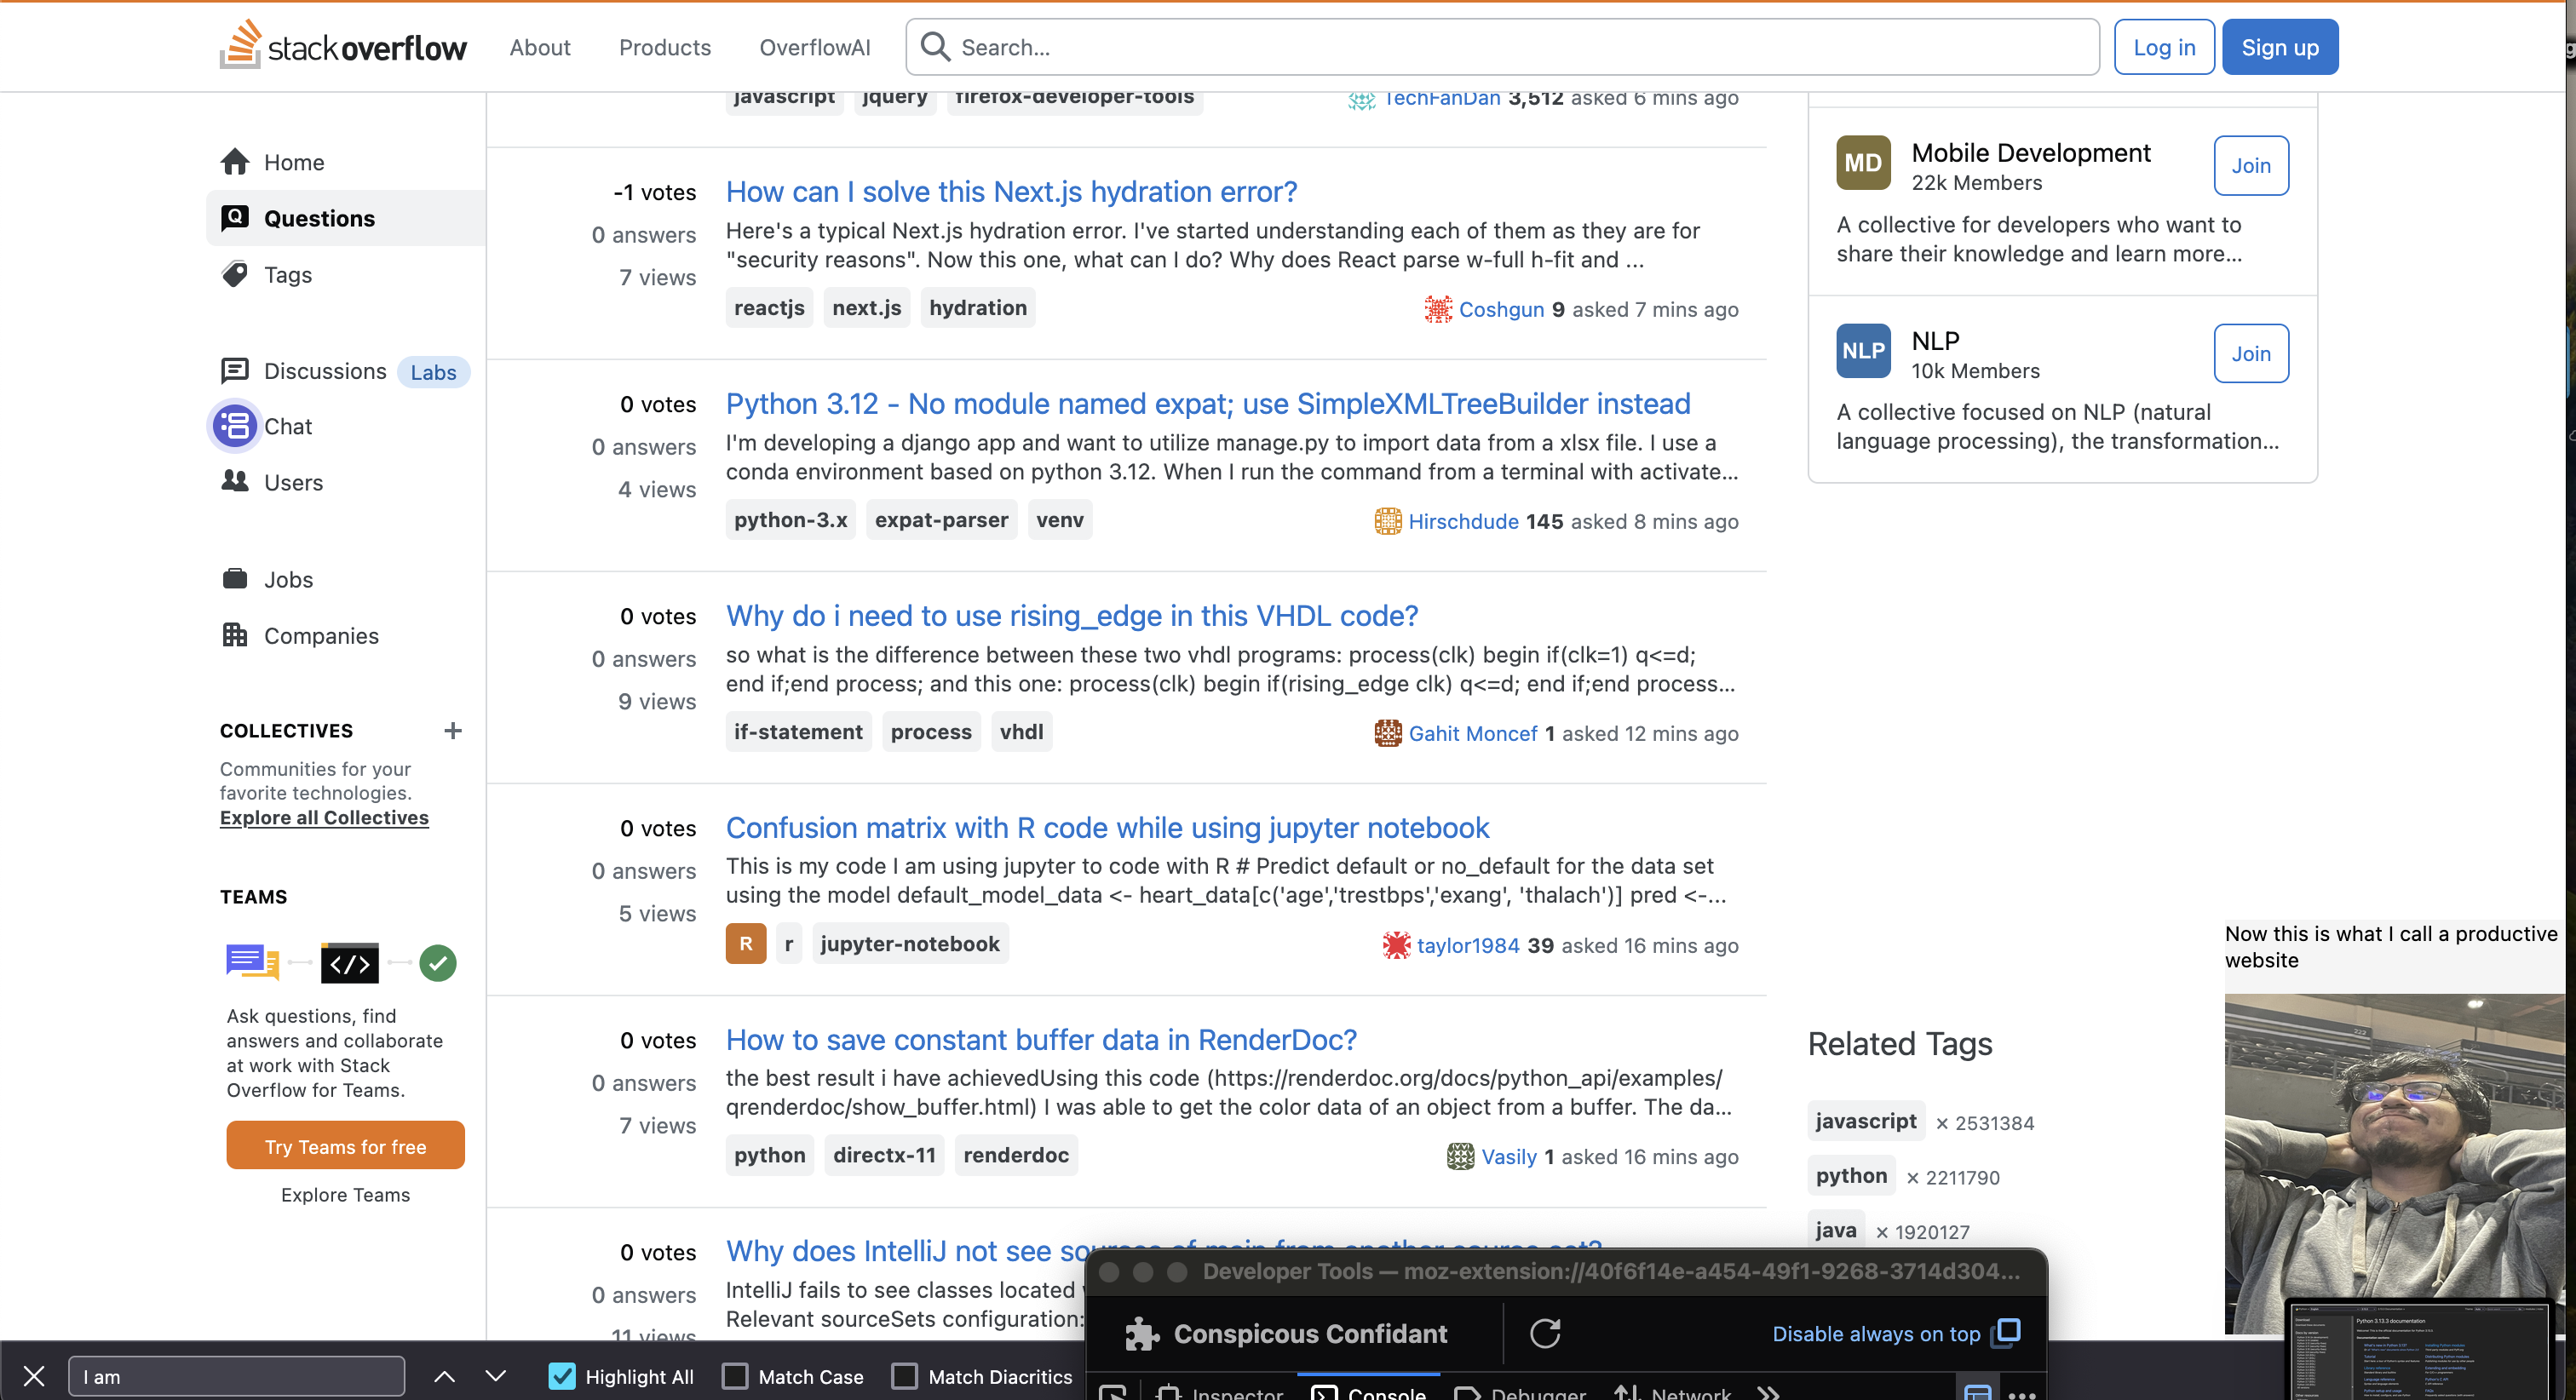Image resolution: width=2576 pixels, height=1400 pixels.
Task: Open the Next.js hydration error question
Action: click(1010, 191)
